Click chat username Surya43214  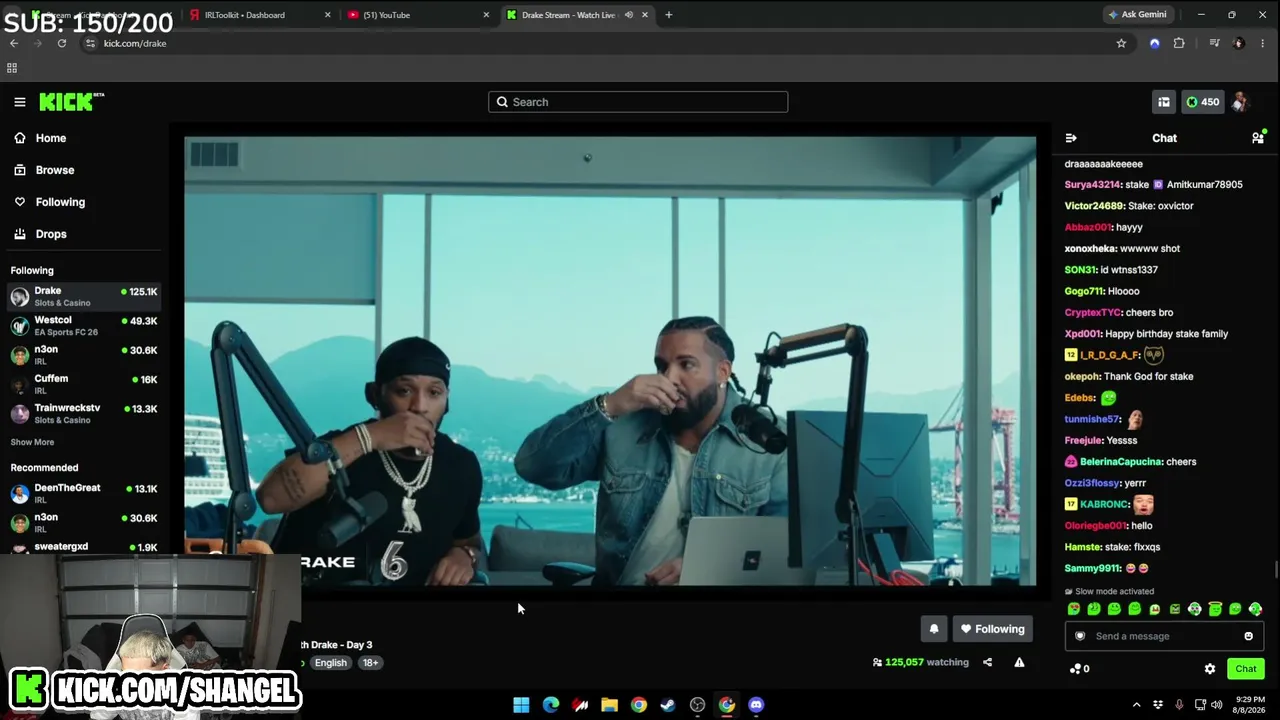pyautogui.click(x=1092, y=185)
